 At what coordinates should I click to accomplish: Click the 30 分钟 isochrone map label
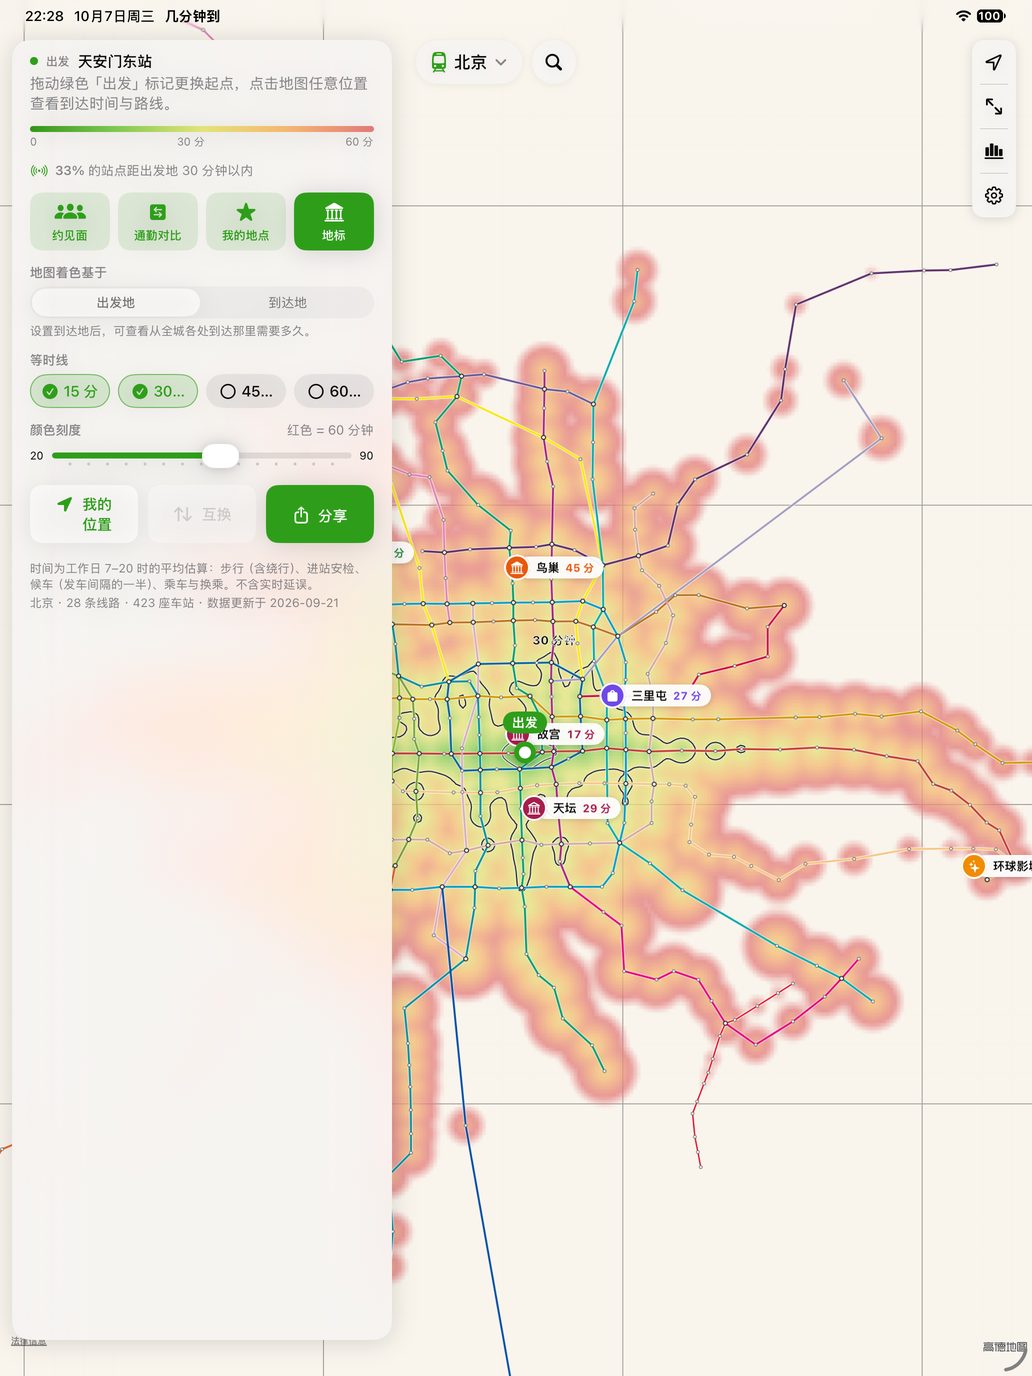point(554,640)
